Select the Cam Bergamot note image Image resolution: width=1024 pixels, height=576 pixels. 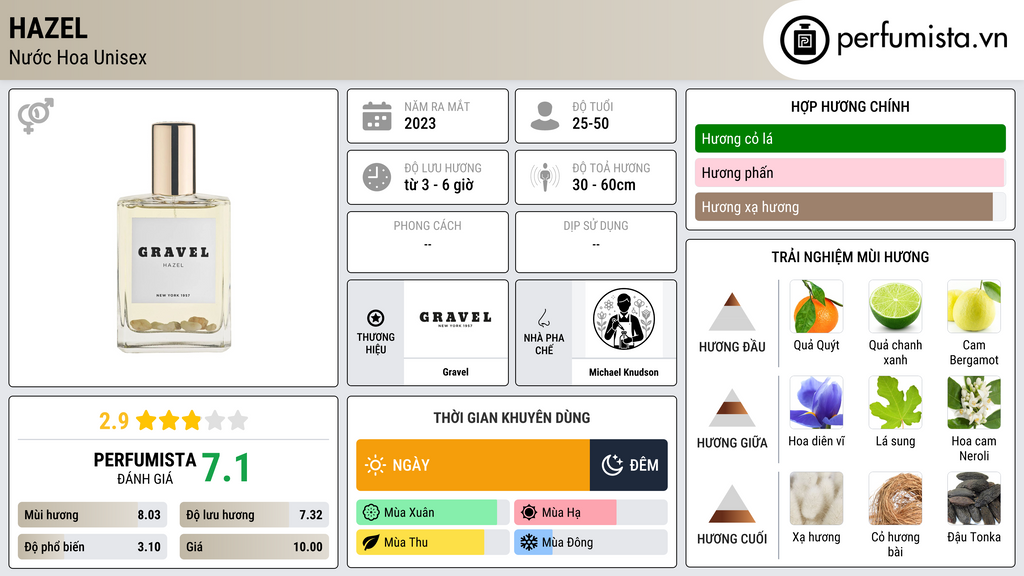coord(974,307)
